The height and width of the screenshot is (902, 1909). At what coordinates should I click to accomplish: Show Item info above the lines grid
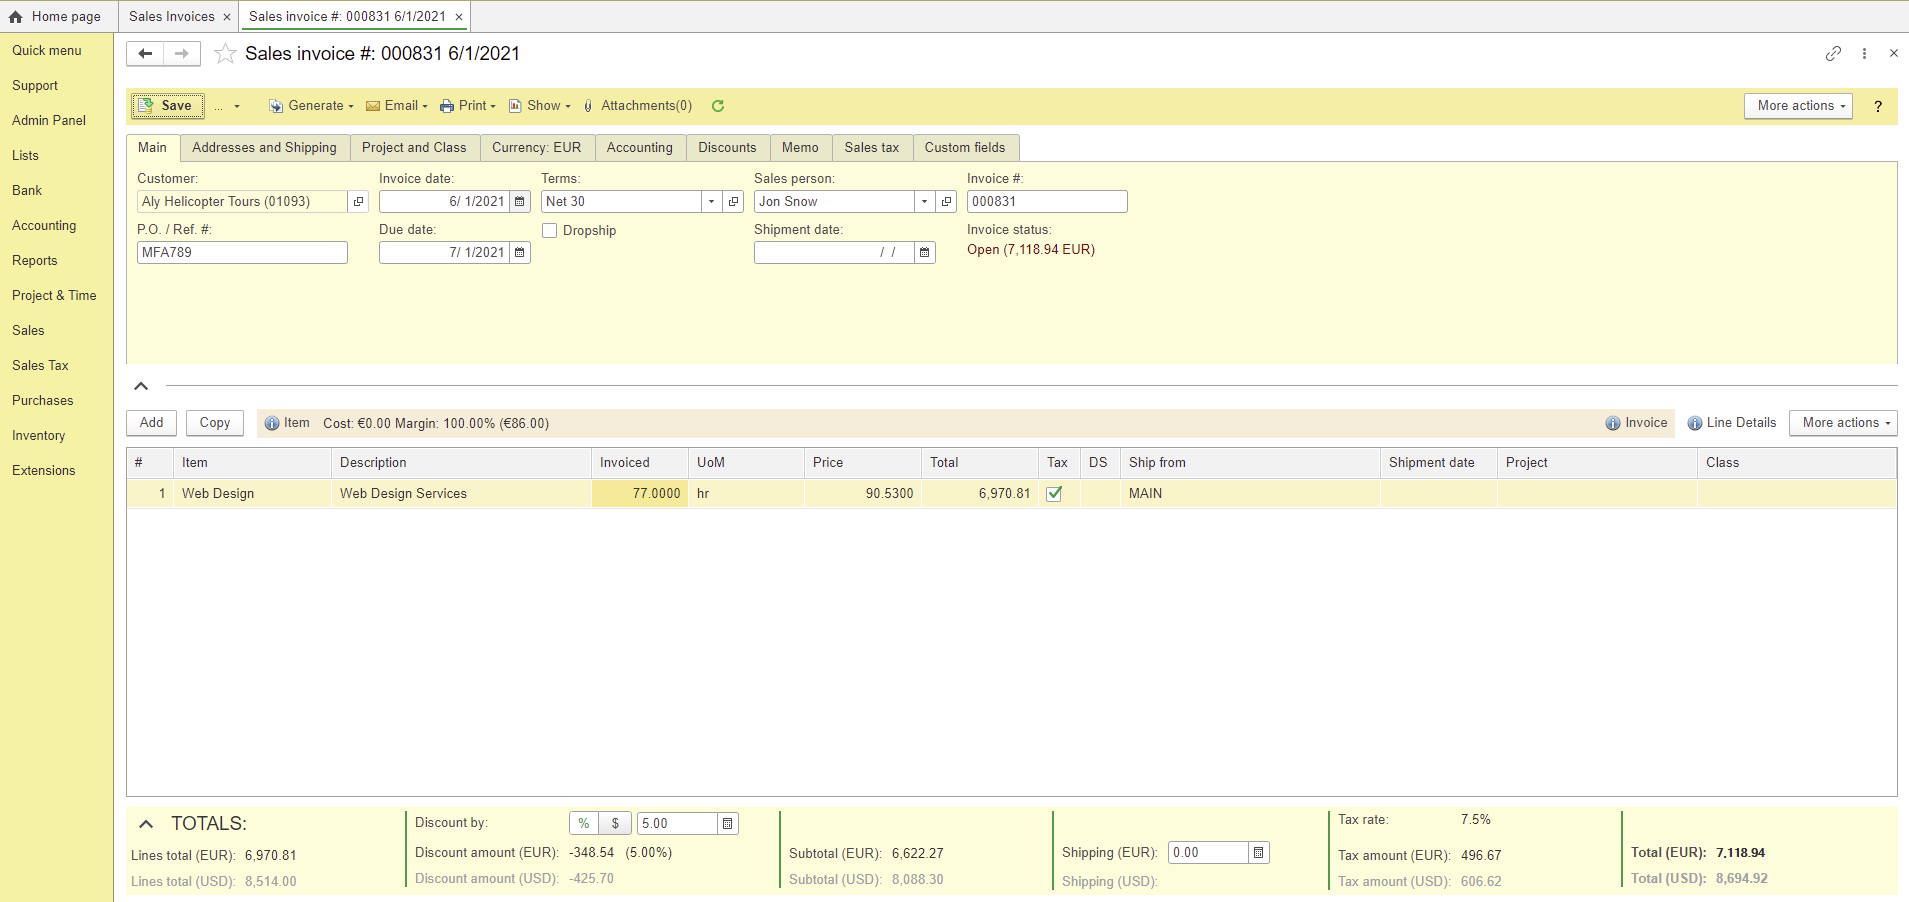[x=287, y=423]
